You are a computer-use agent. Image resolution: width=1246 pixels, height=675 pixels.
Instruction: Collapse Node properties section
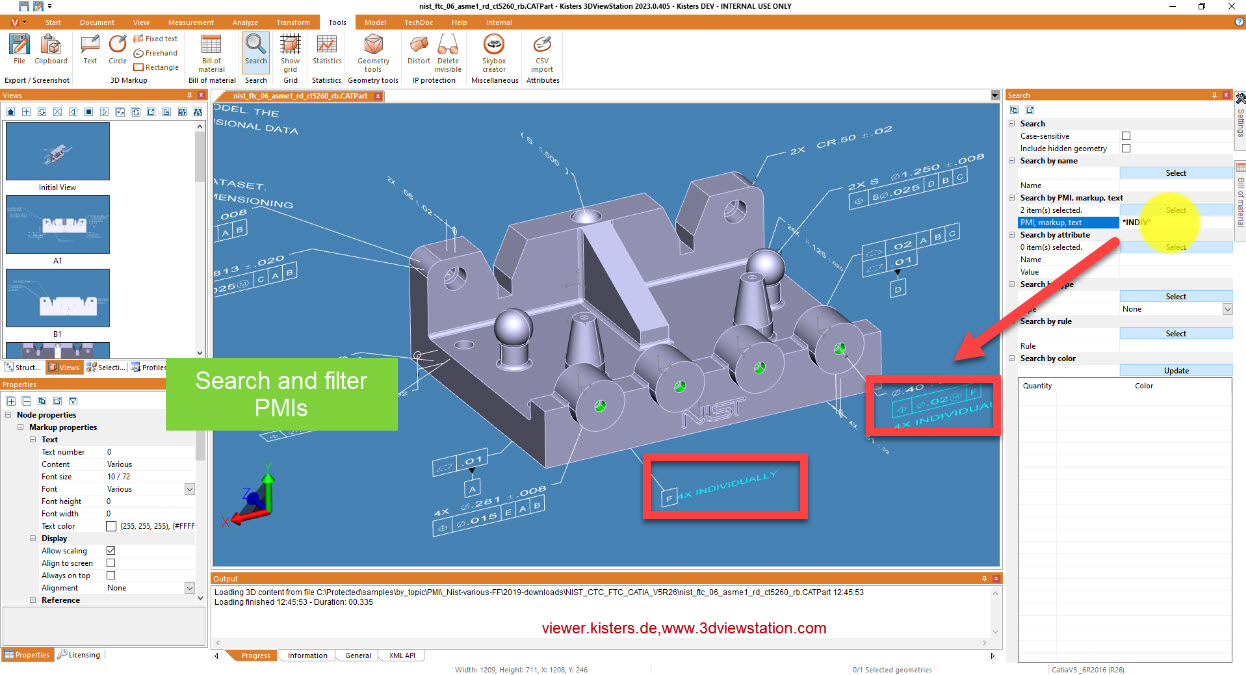[9, 415]
